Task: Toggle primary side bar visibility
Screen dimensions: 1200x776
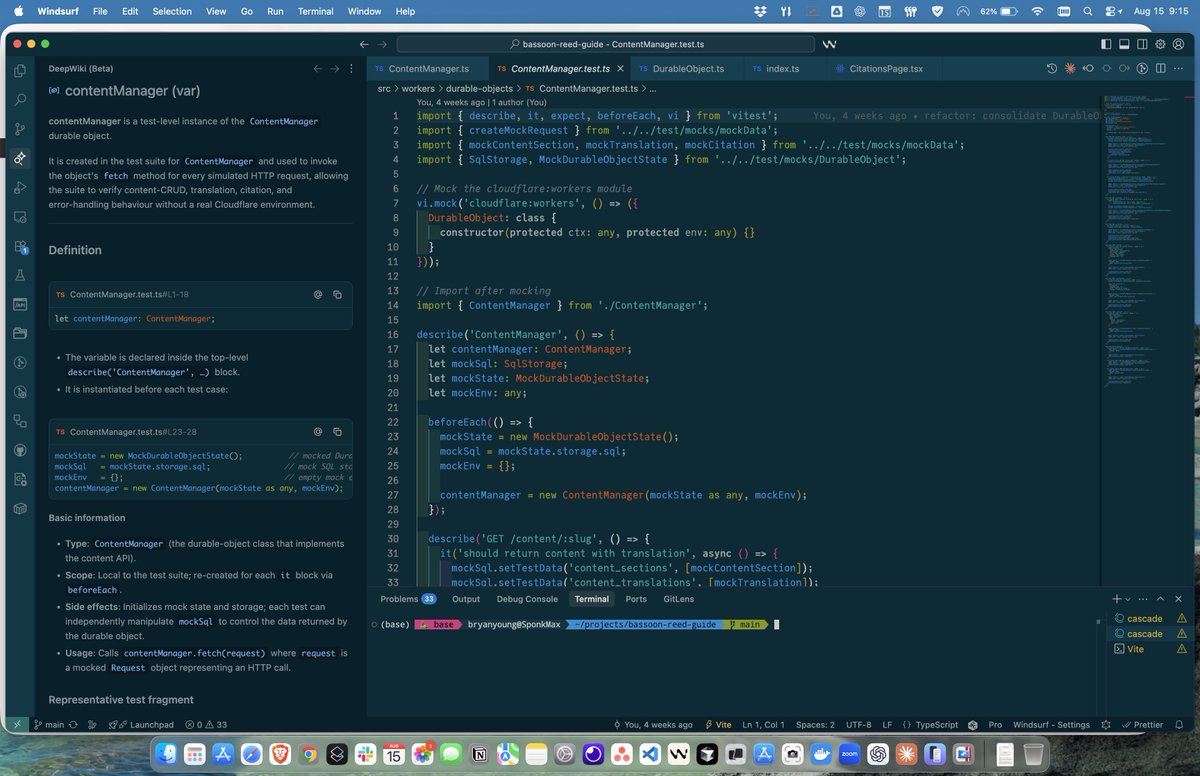Action: point(1106,44)
